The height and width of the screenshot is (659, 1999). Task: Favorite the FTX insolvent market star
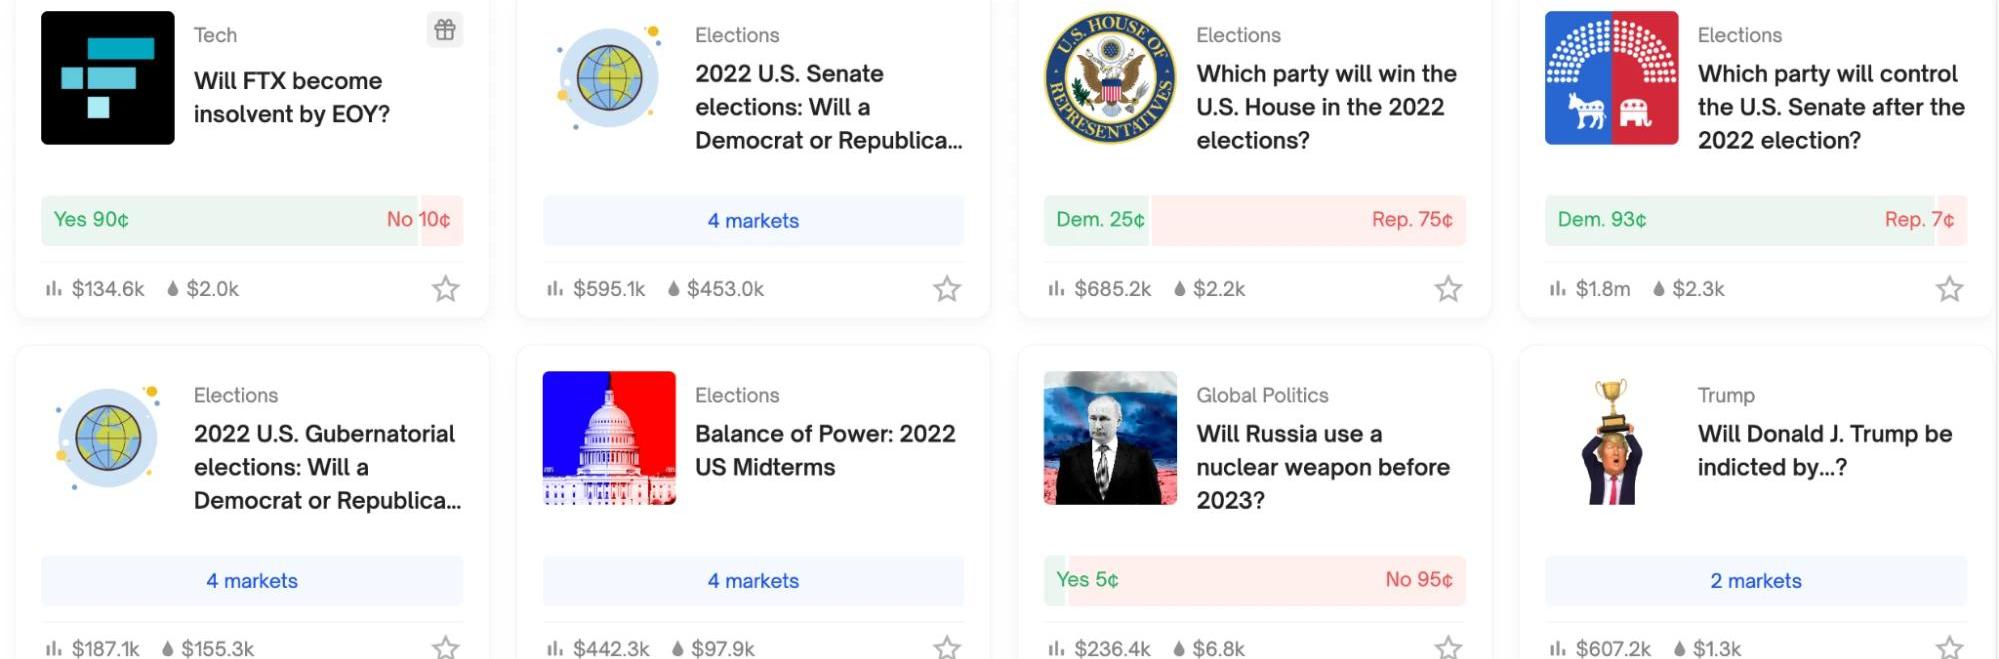coord(445,289)
